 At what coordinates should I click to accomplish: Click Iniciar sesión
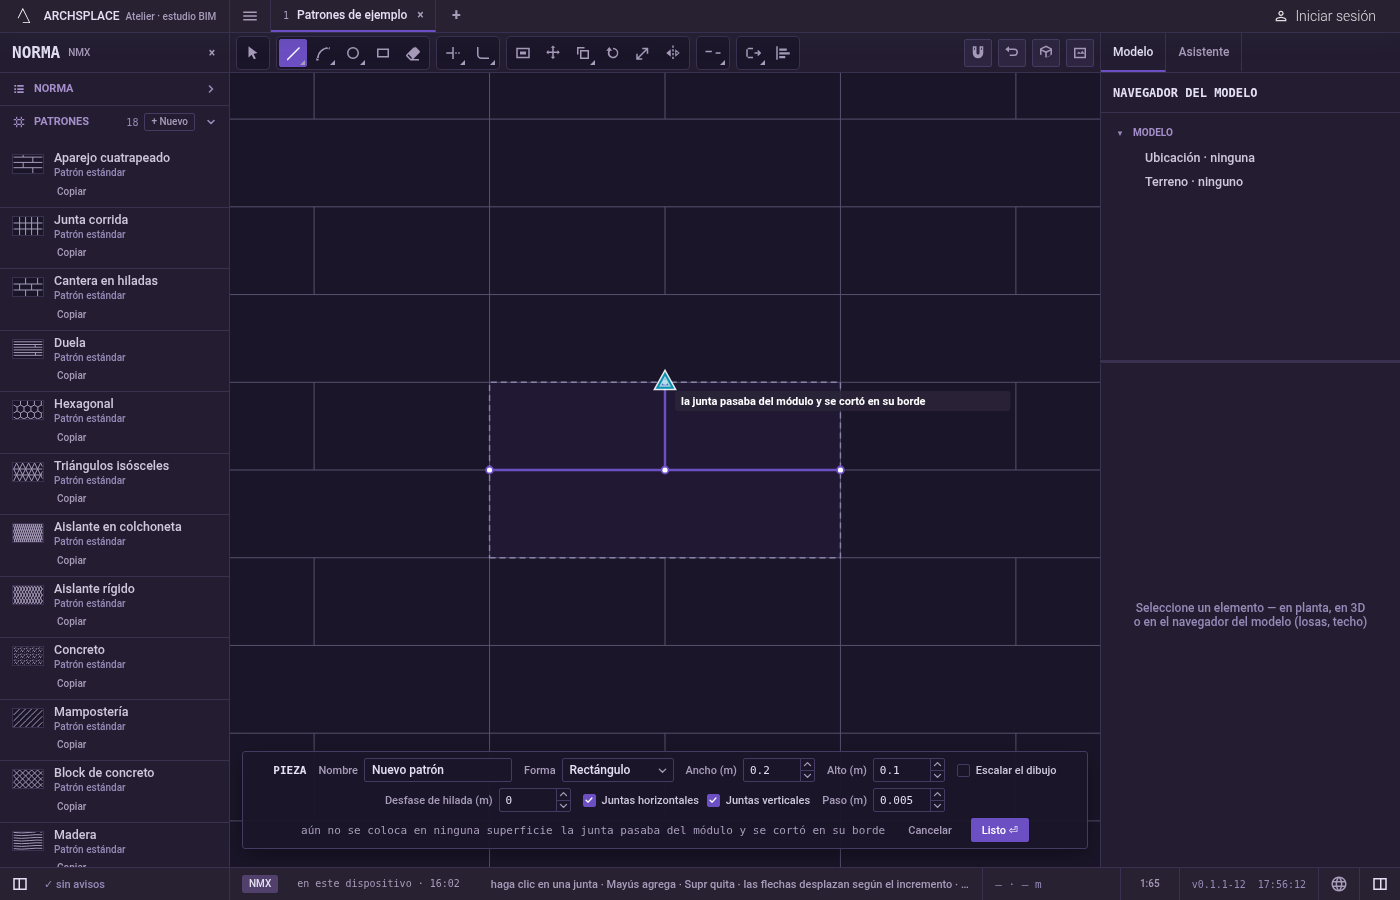1325,16
